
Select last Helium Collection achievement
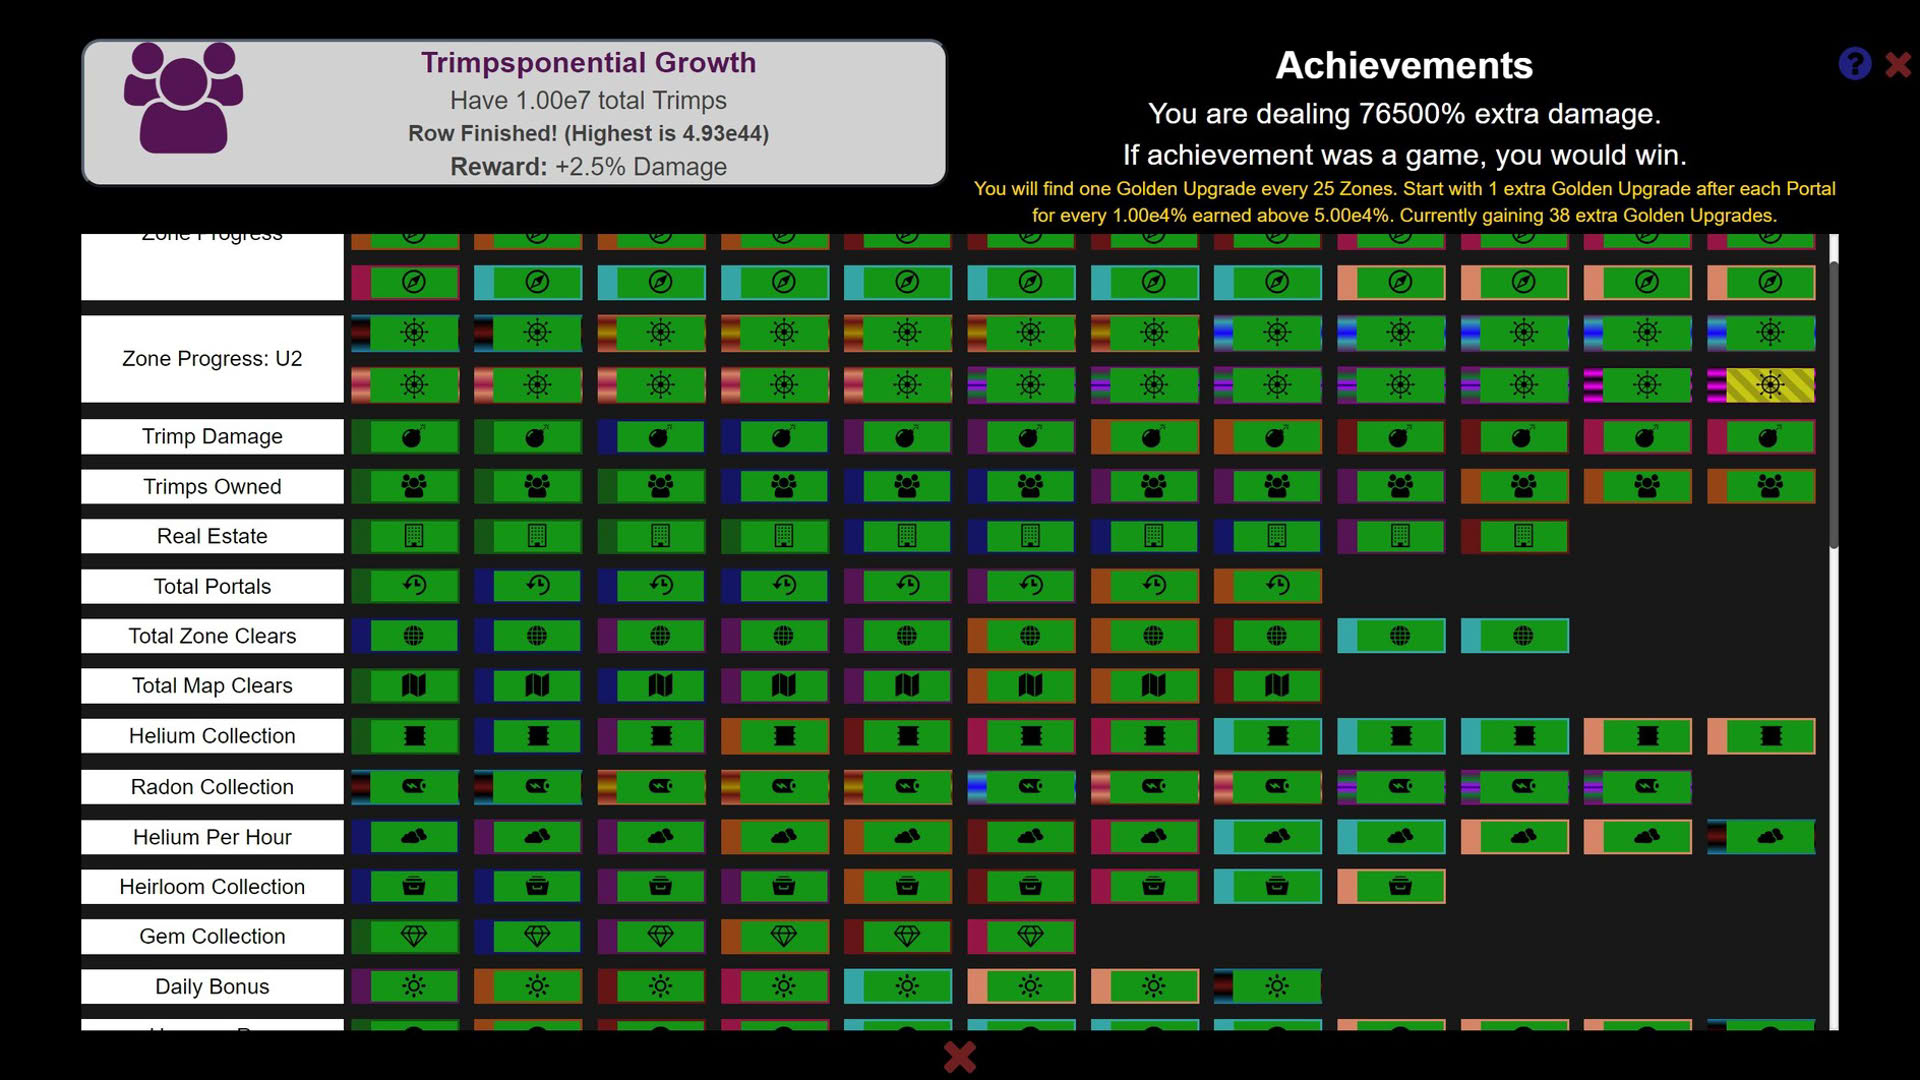click(x=1761, y=736)
